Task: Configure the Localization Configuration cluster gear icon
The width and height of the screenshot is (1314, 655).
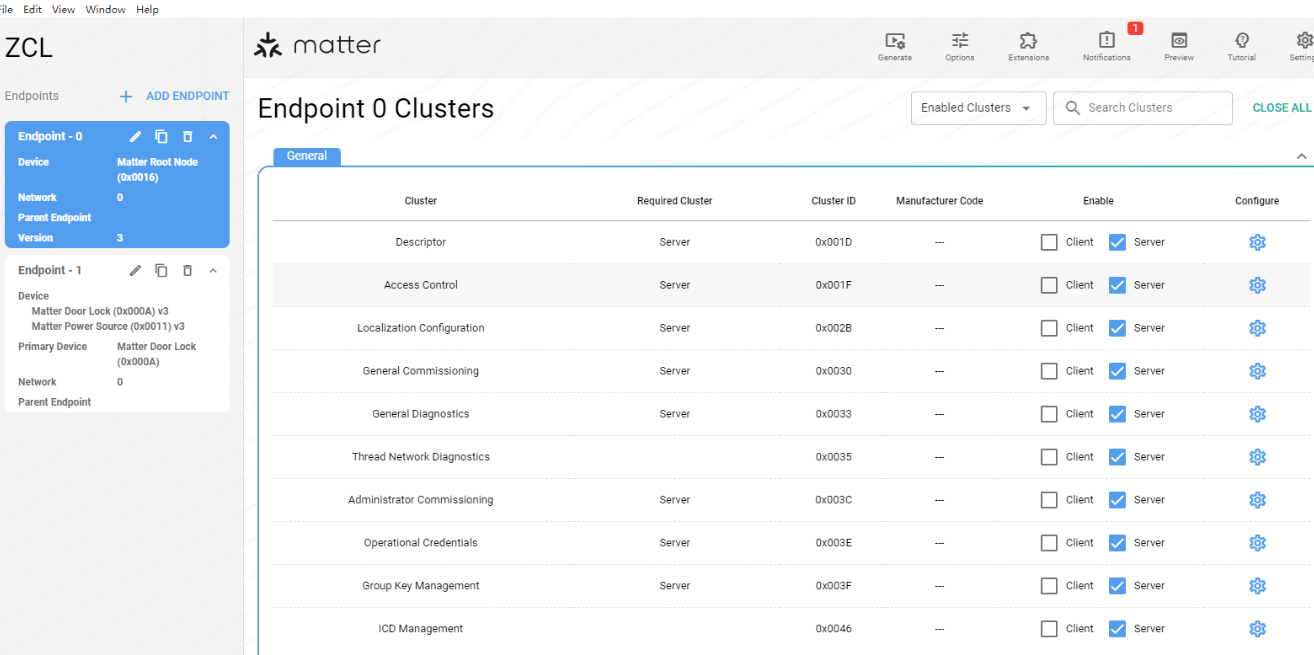Action: click(x=1257, y=328)
